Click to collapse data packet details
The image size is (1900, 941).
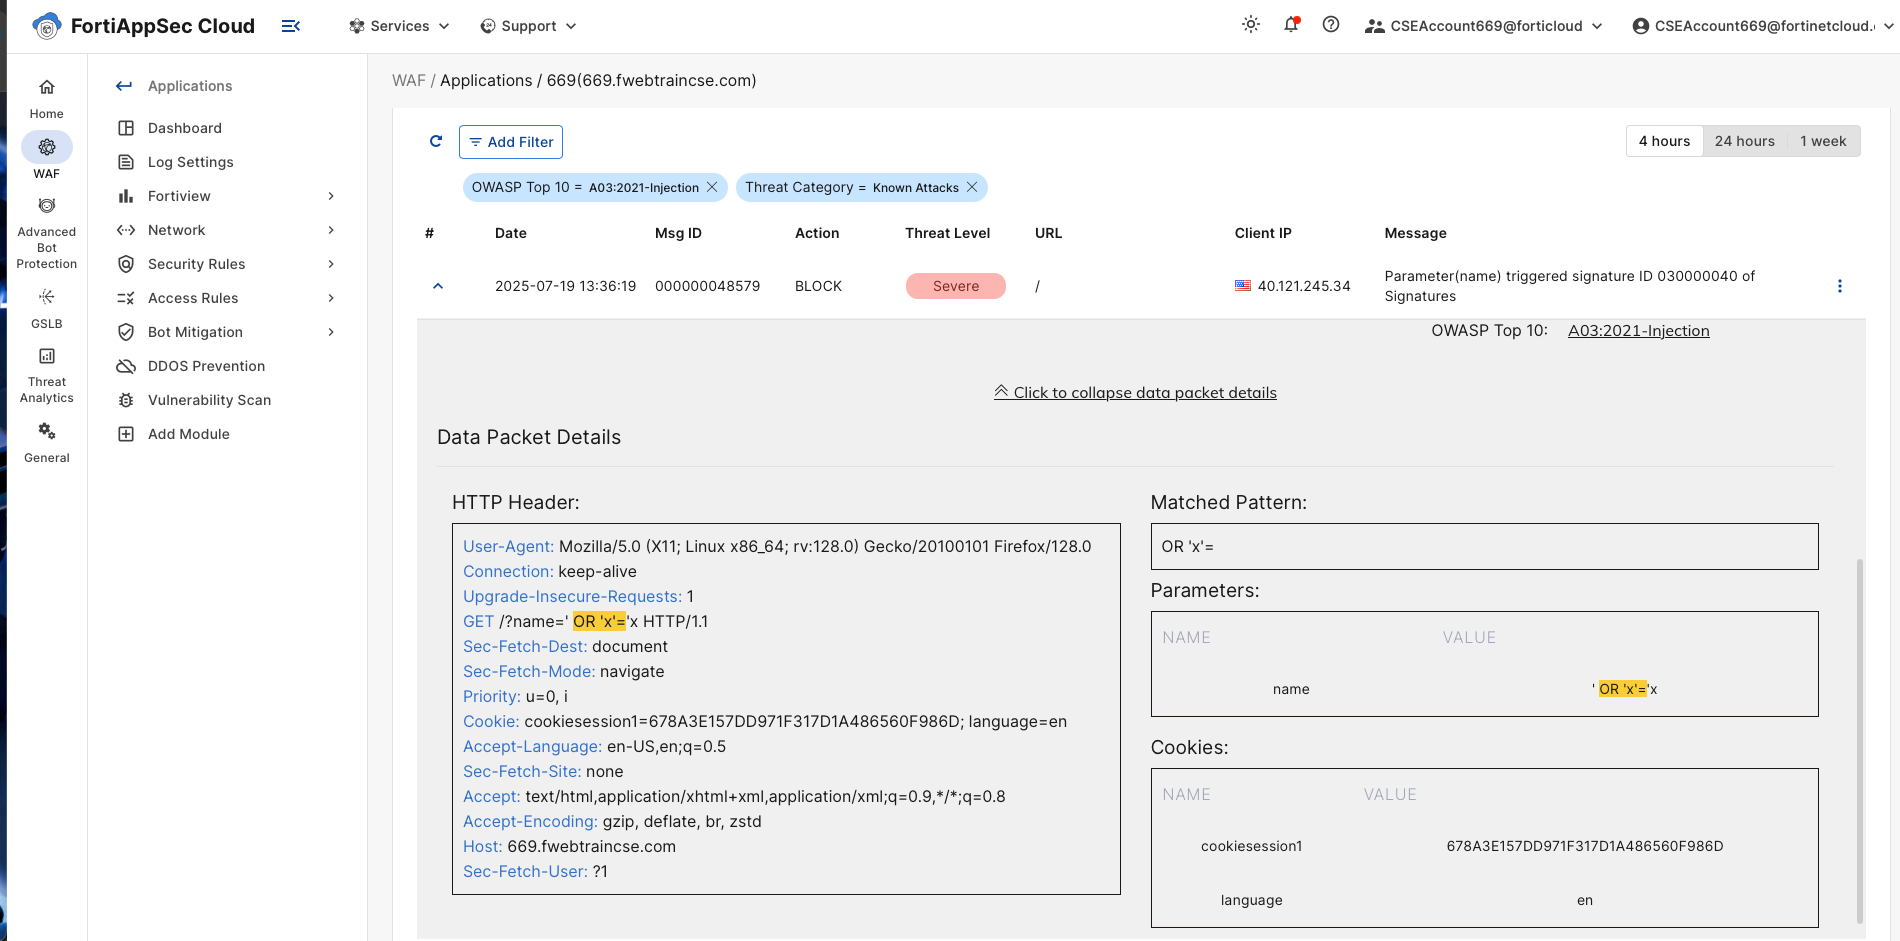(1135, 393)
